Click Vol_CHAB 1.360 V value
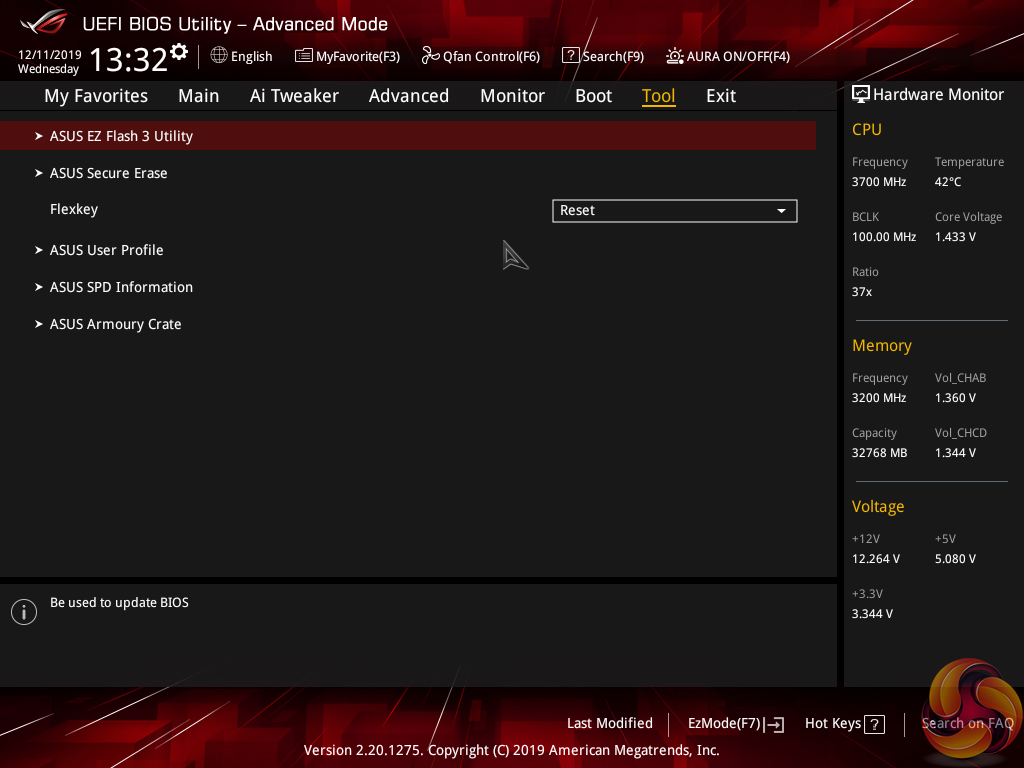Viewport: 1024px width, 768px height. pyautogui.click(x=955, y=398)
